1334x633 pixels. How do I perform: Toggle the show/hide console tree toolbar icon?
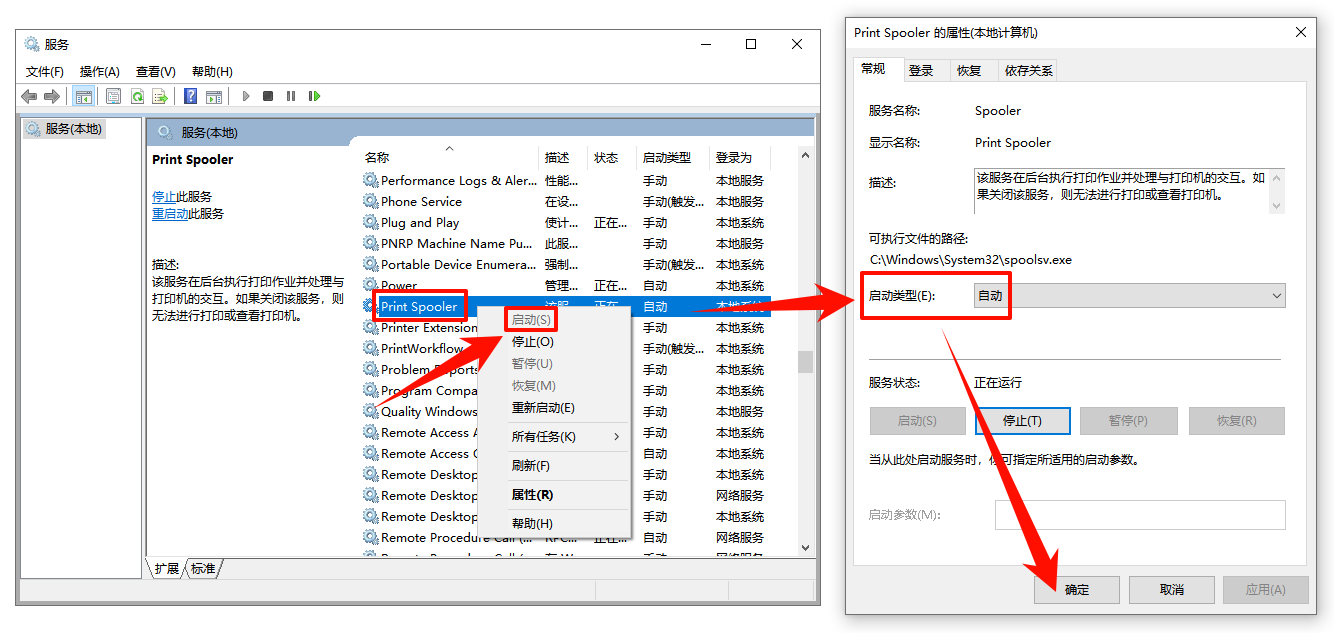click(x=84, y=96)
